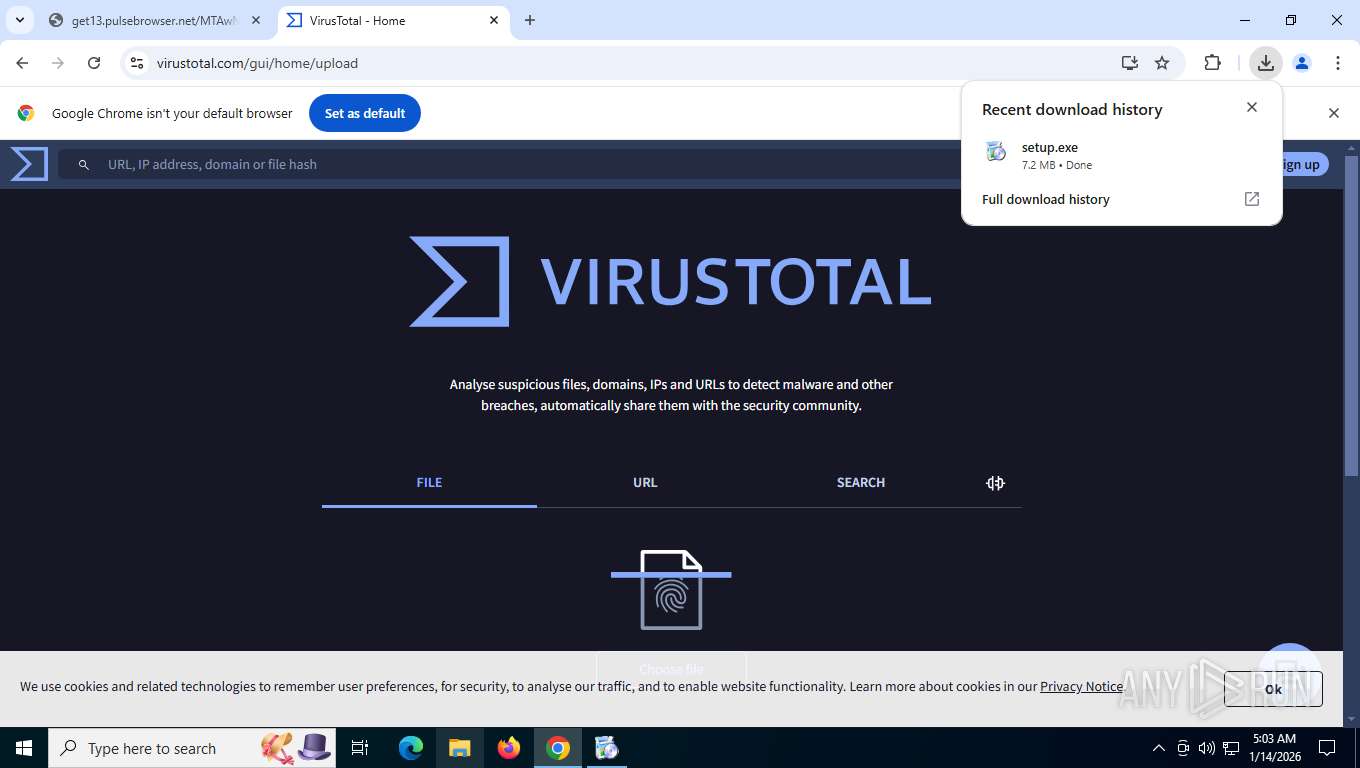Close the Recent download history popup

[x=1252, y=107]
